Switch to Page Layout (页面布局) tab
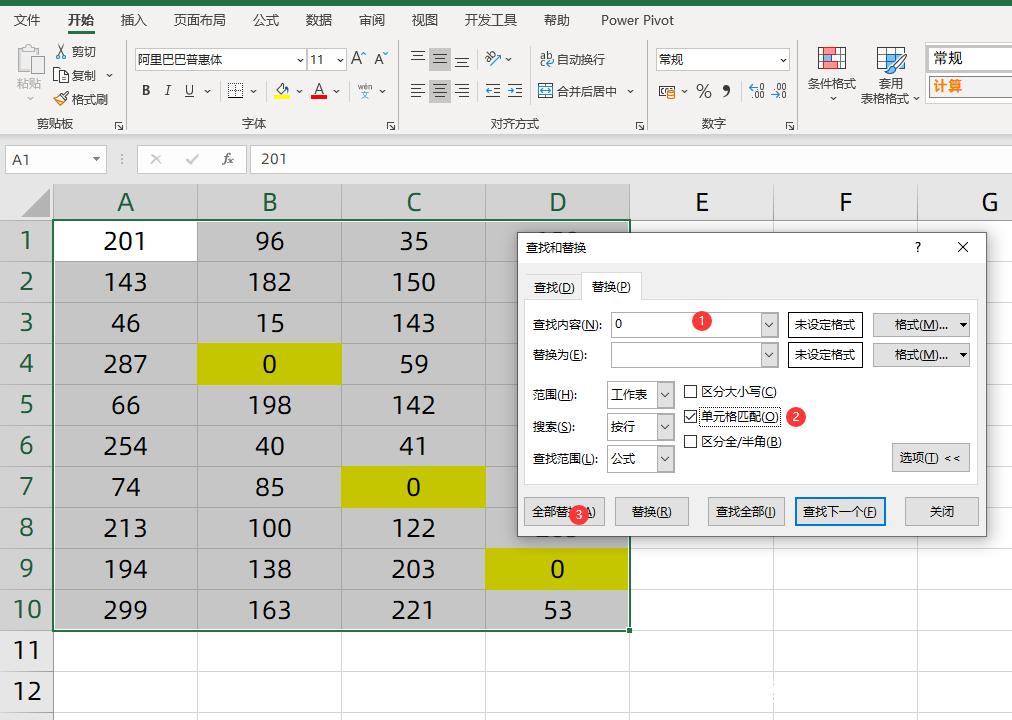Image resolution: width=1012 pixels, height=720 pixels. click(199, 20)
